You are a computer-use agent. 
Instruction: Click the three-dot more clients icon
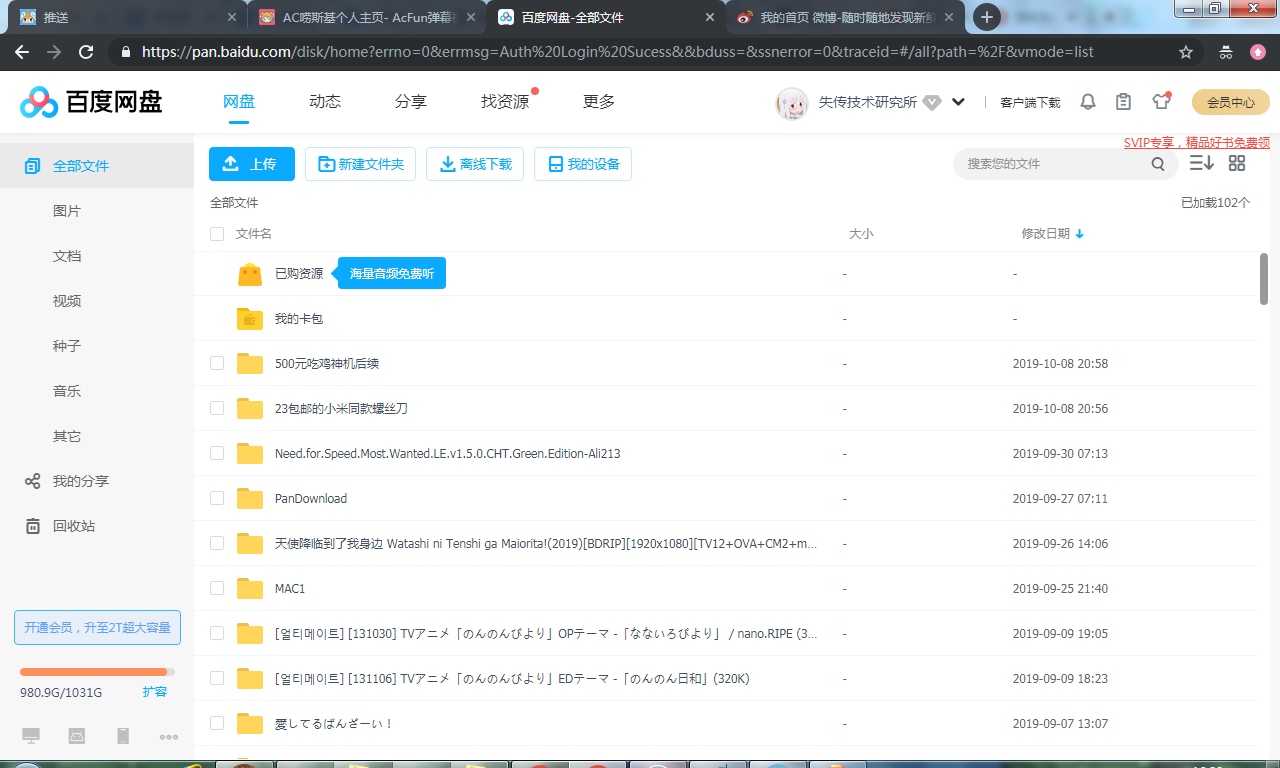[x=166, y=738]
